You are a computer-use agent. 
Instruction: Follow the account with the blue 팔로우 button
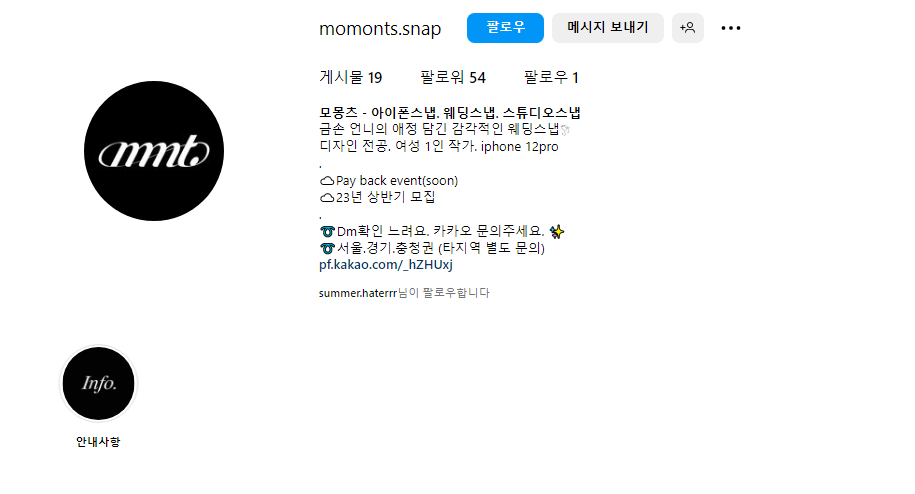505,28
